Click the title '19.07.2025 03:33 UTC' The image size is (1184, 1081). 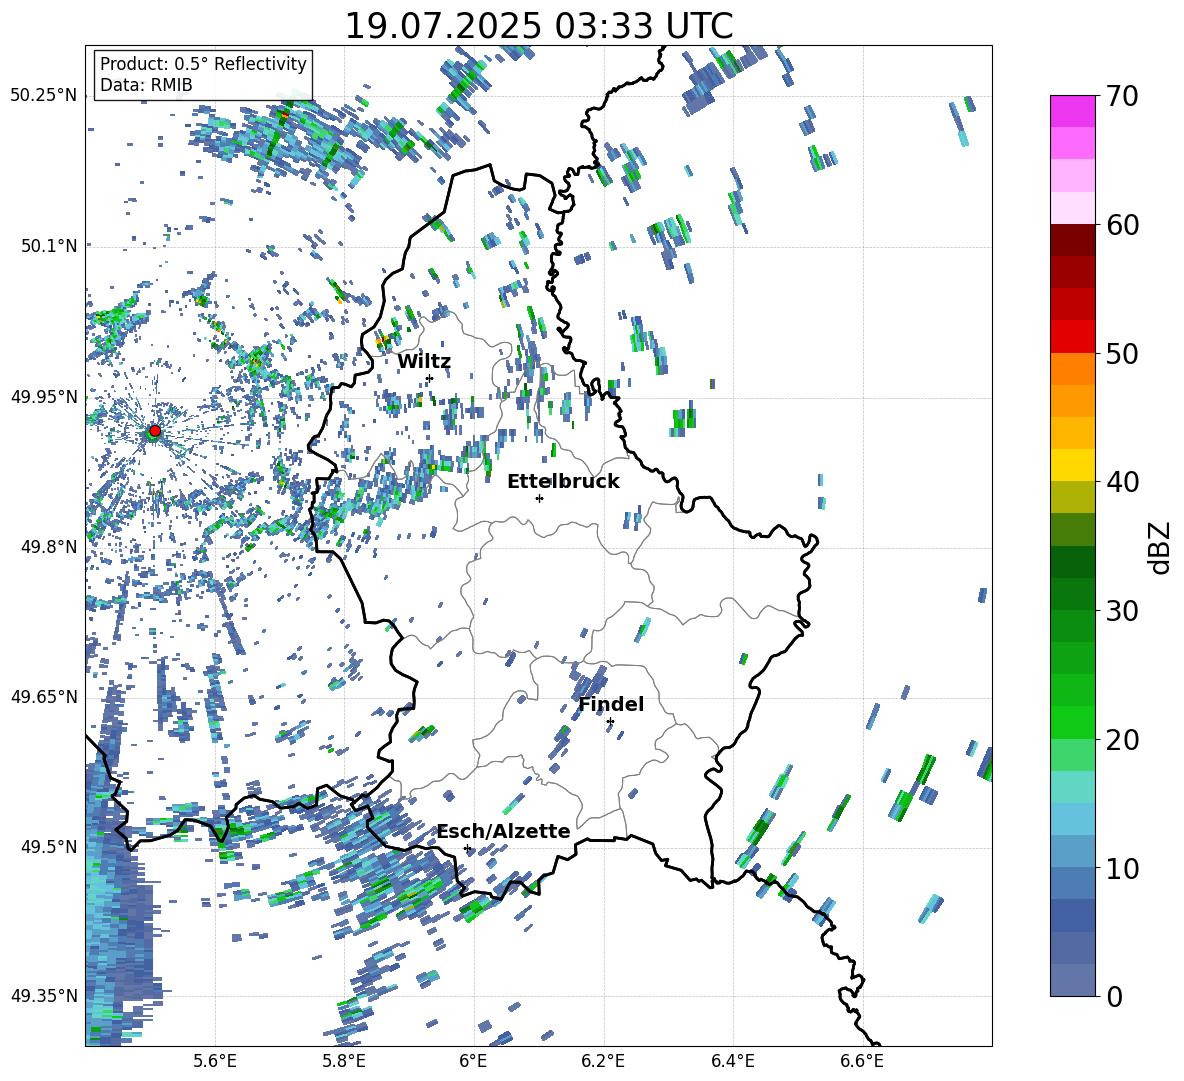tap(538, 26)
